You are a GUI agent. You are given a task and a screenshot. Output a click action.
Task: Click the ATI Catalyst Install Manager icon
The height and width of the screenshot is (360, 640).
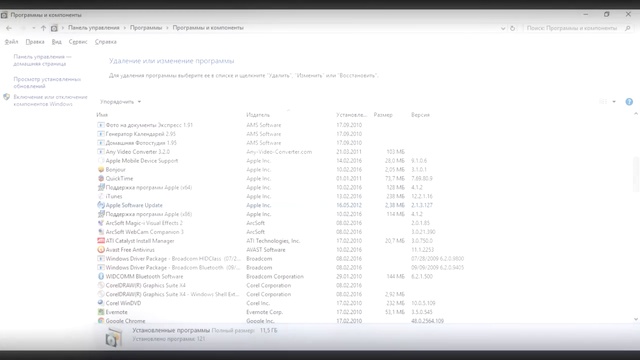tap(101, 241)
